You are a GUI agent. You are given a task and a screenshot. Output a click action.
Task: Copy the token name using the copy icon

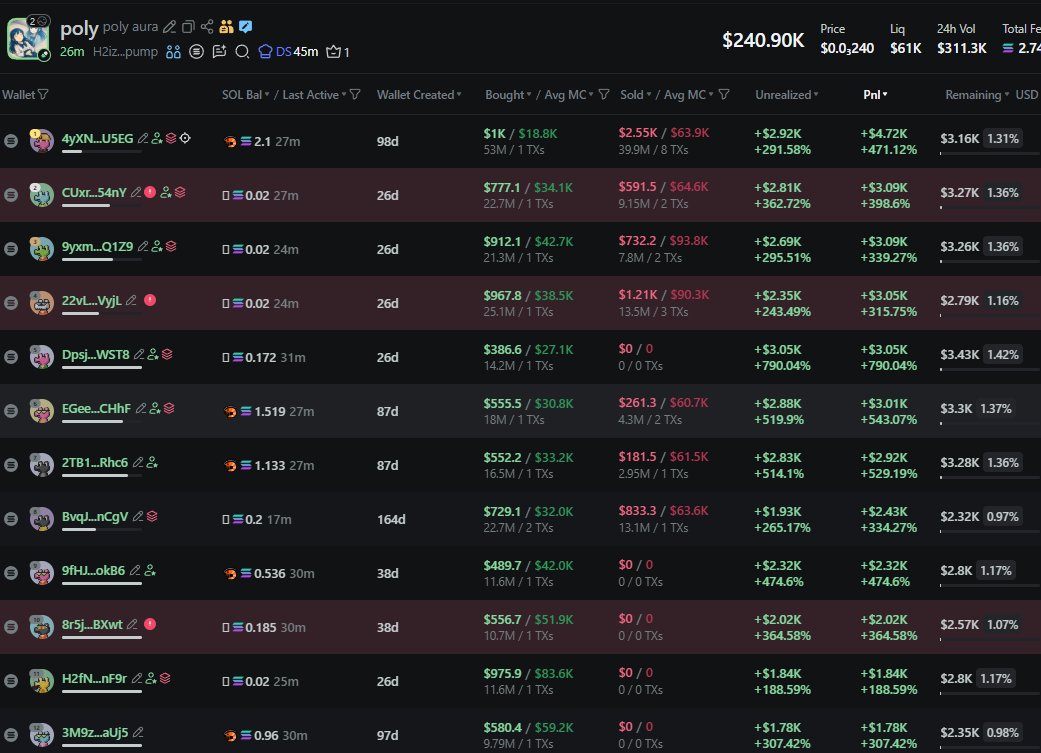[x=188, y=27]
